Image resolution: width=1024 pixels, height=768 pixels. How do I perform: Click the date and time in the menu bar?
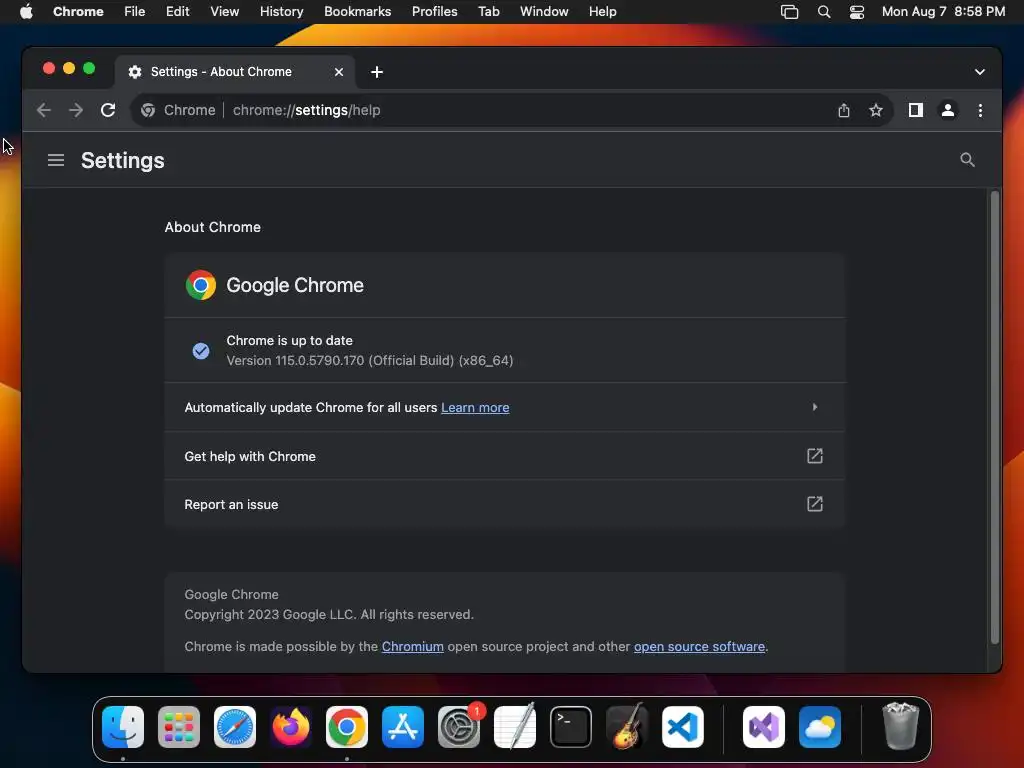(943, 12)
